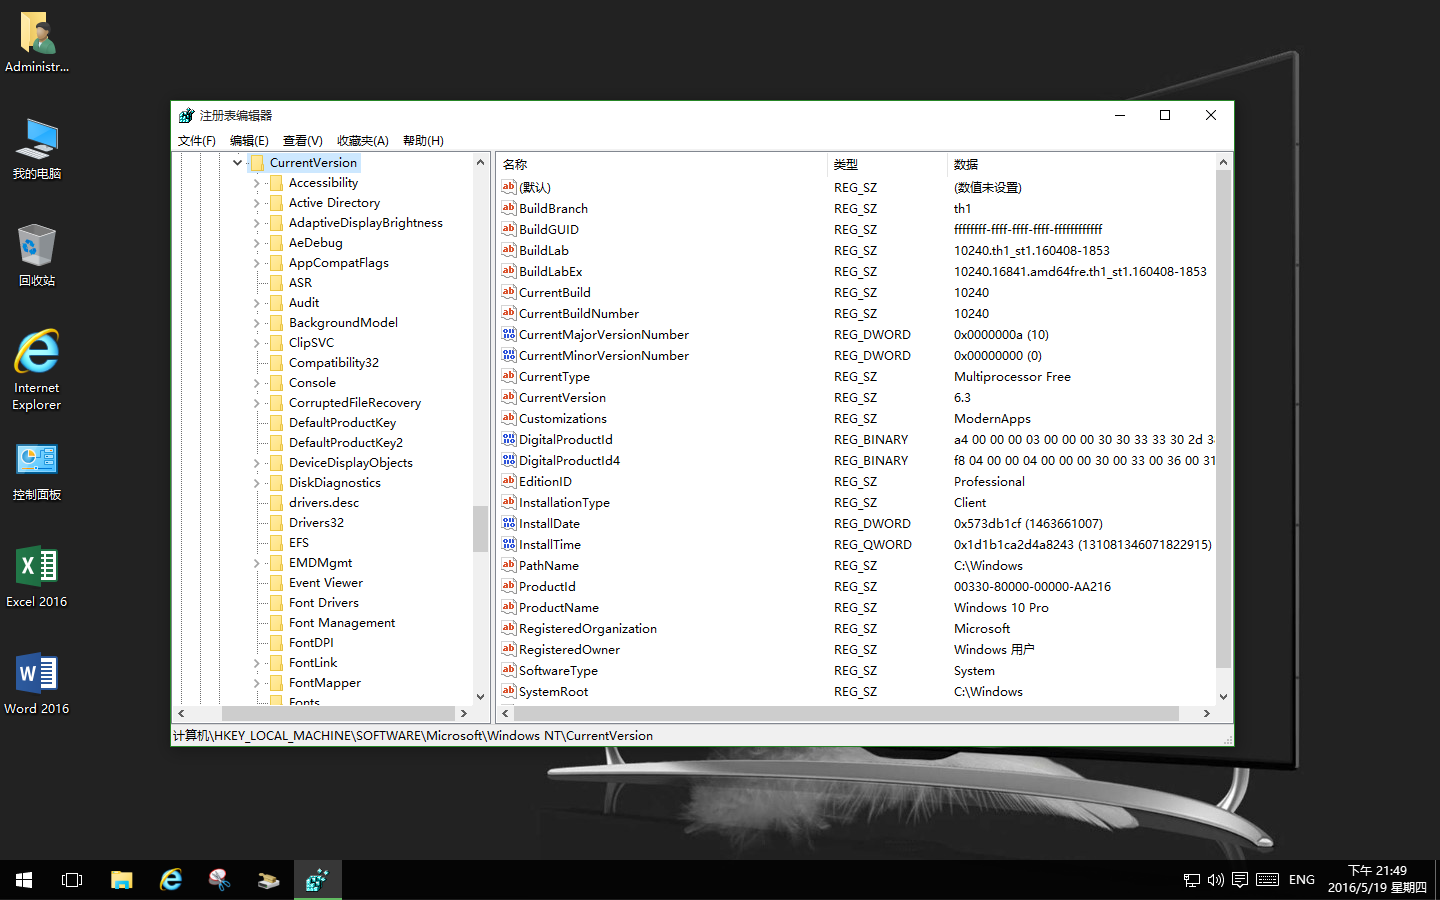Expand the FontLink key
1440x900 pixels.
[256, 663]
